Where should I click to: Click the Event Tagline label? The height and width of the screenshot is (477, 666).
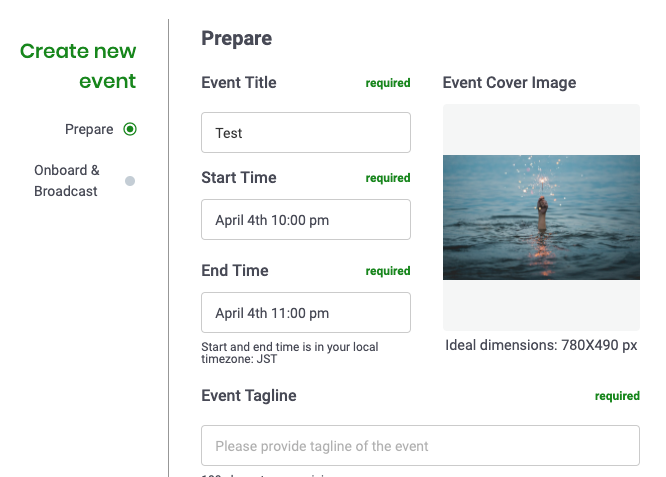pyautogui.click(x=249, y=395)
